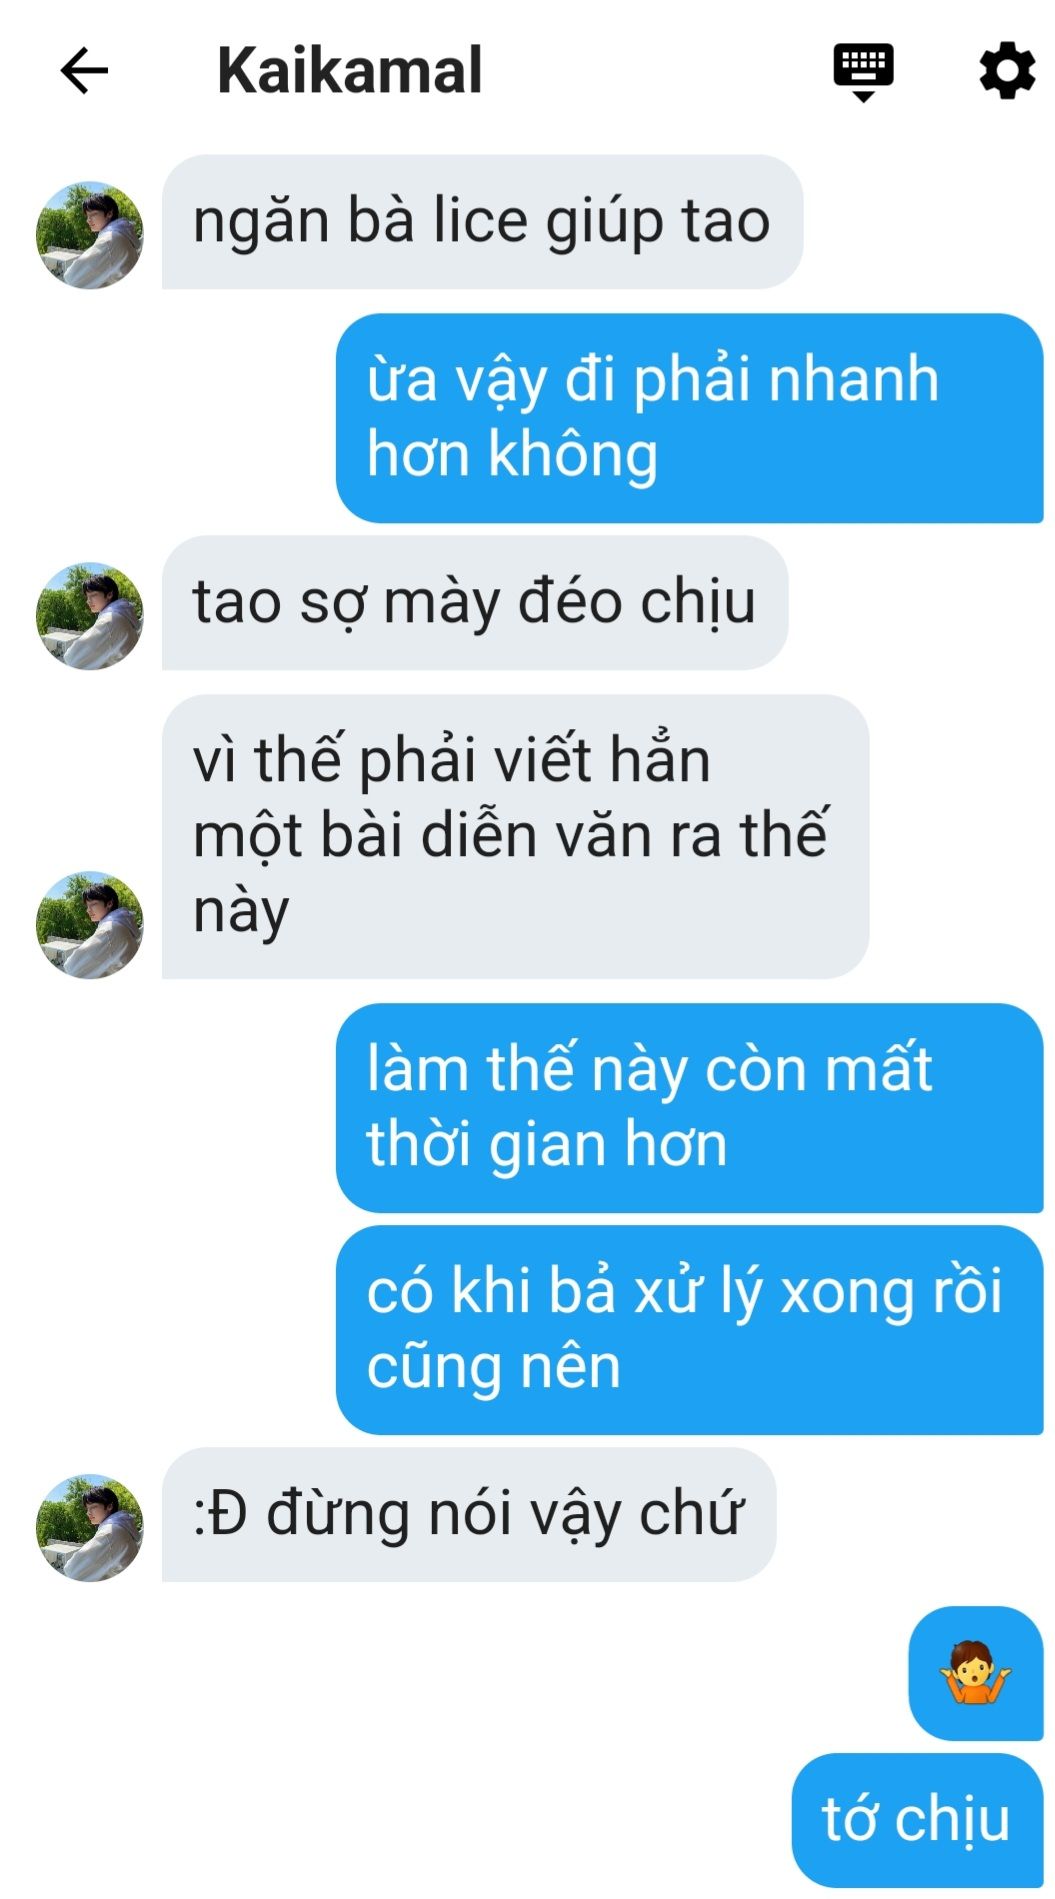Tap avatar next to 'tao sợ mày đéo chịu'
Image resolution: width=1055 pixels, height=1899 pixels.
[x=90, y=616]
